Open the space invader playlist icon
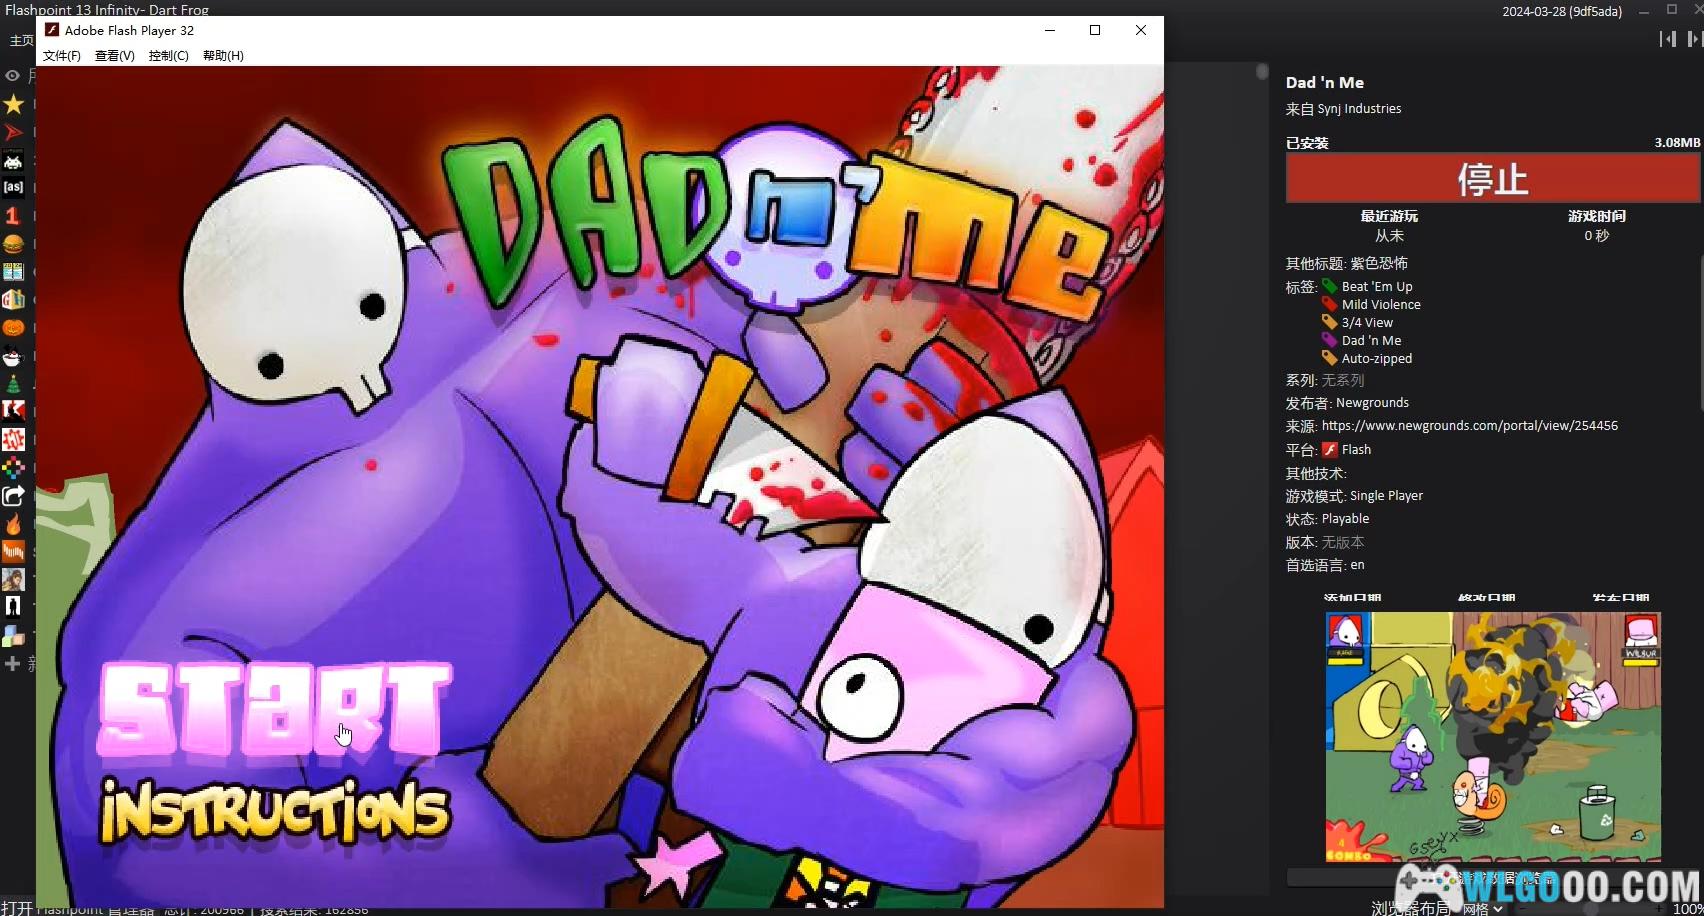The image size is (1704, 916). [13, 160]
